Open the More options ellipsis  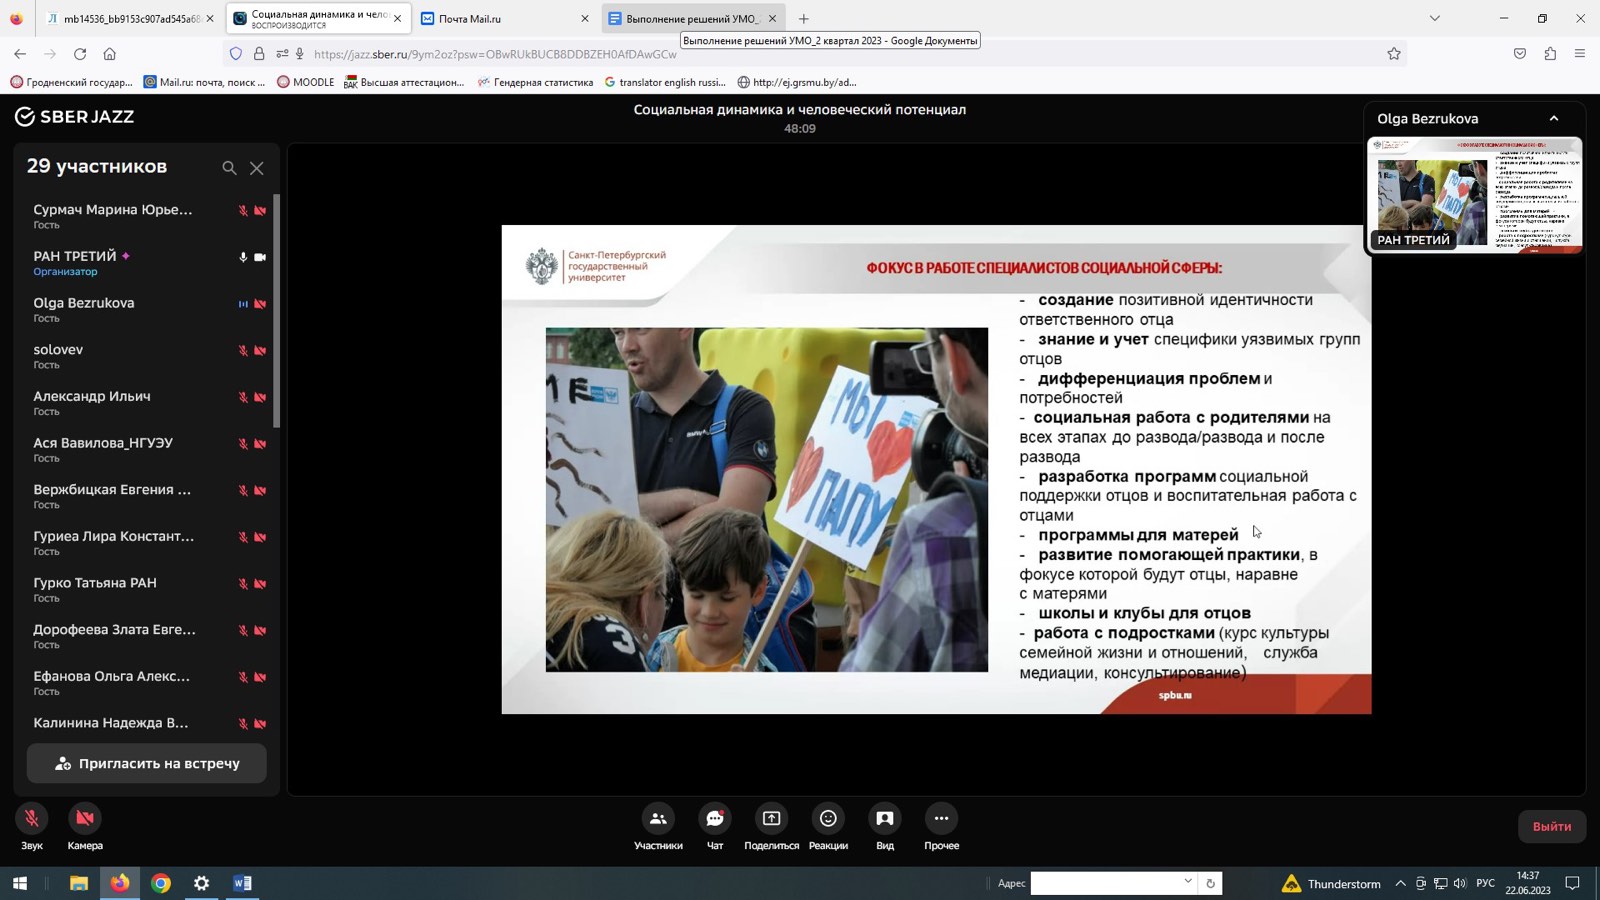[x=941, y=819]
